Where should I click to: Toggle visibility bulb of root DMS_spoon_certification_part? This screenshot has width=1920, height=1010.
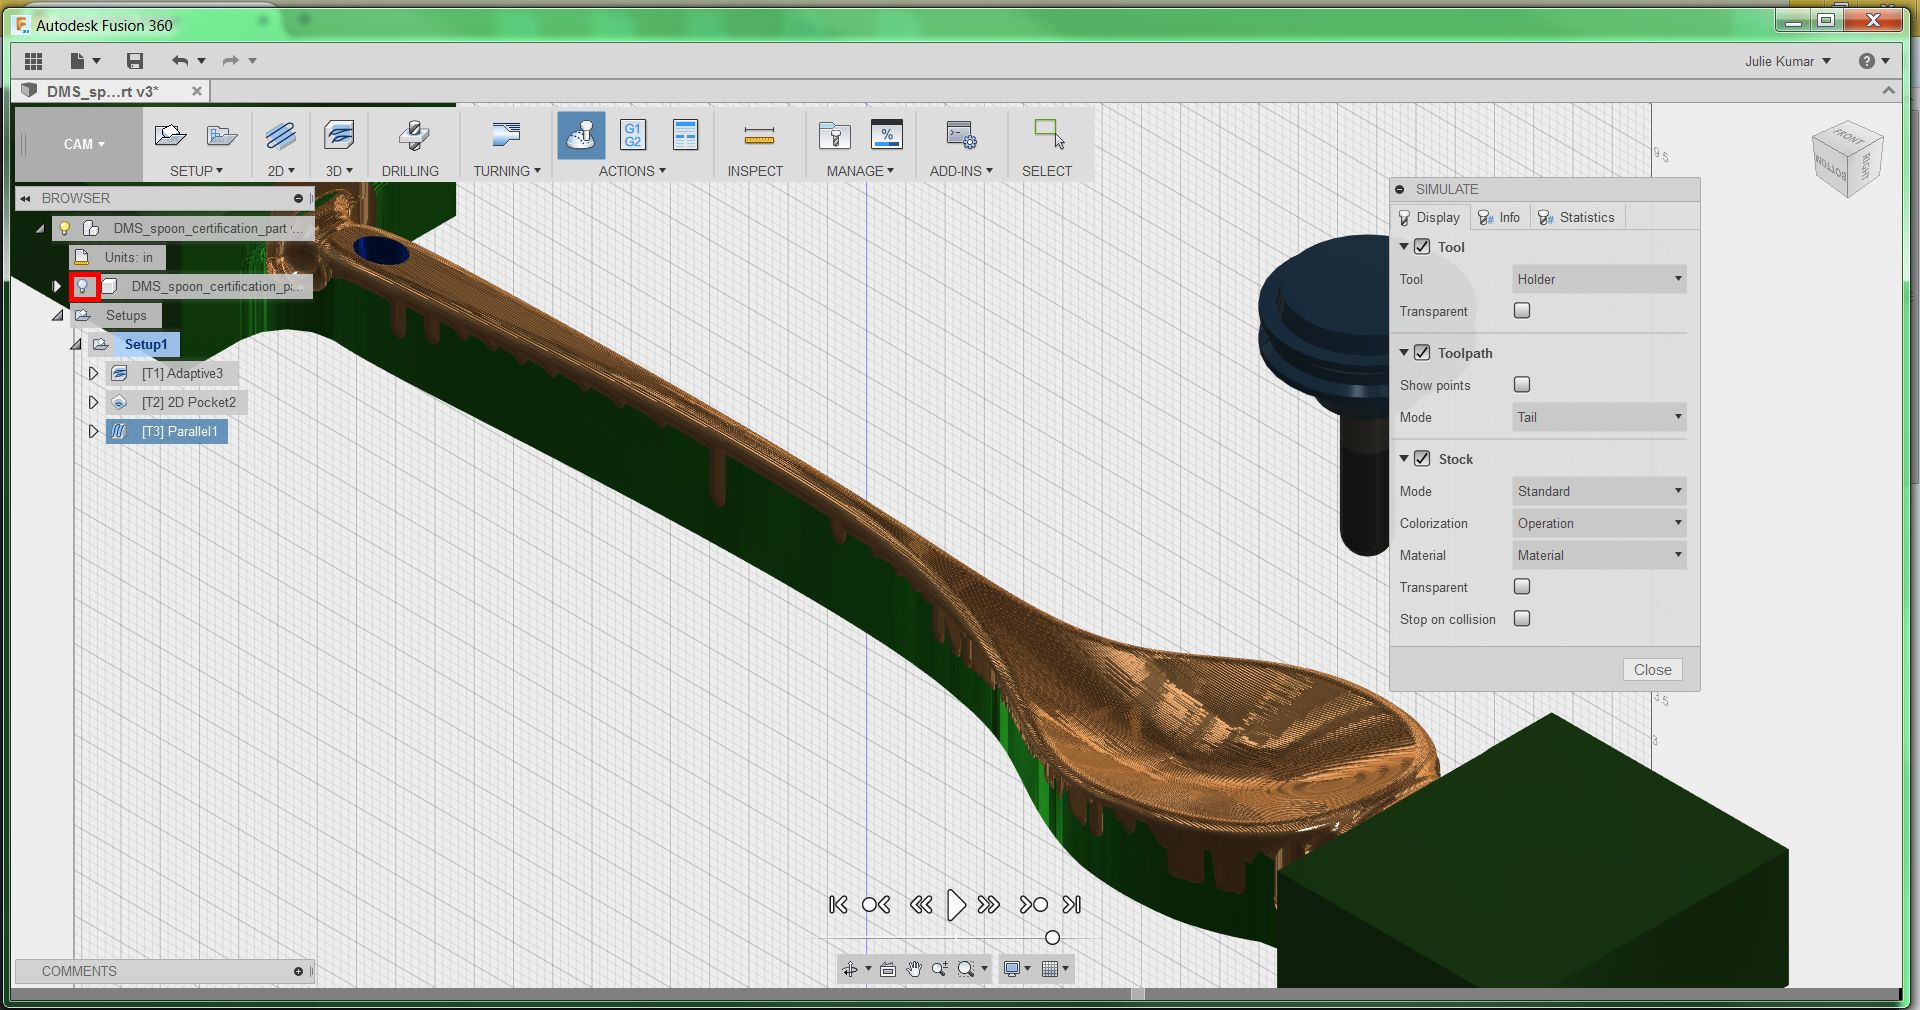(x=65, y=229)
